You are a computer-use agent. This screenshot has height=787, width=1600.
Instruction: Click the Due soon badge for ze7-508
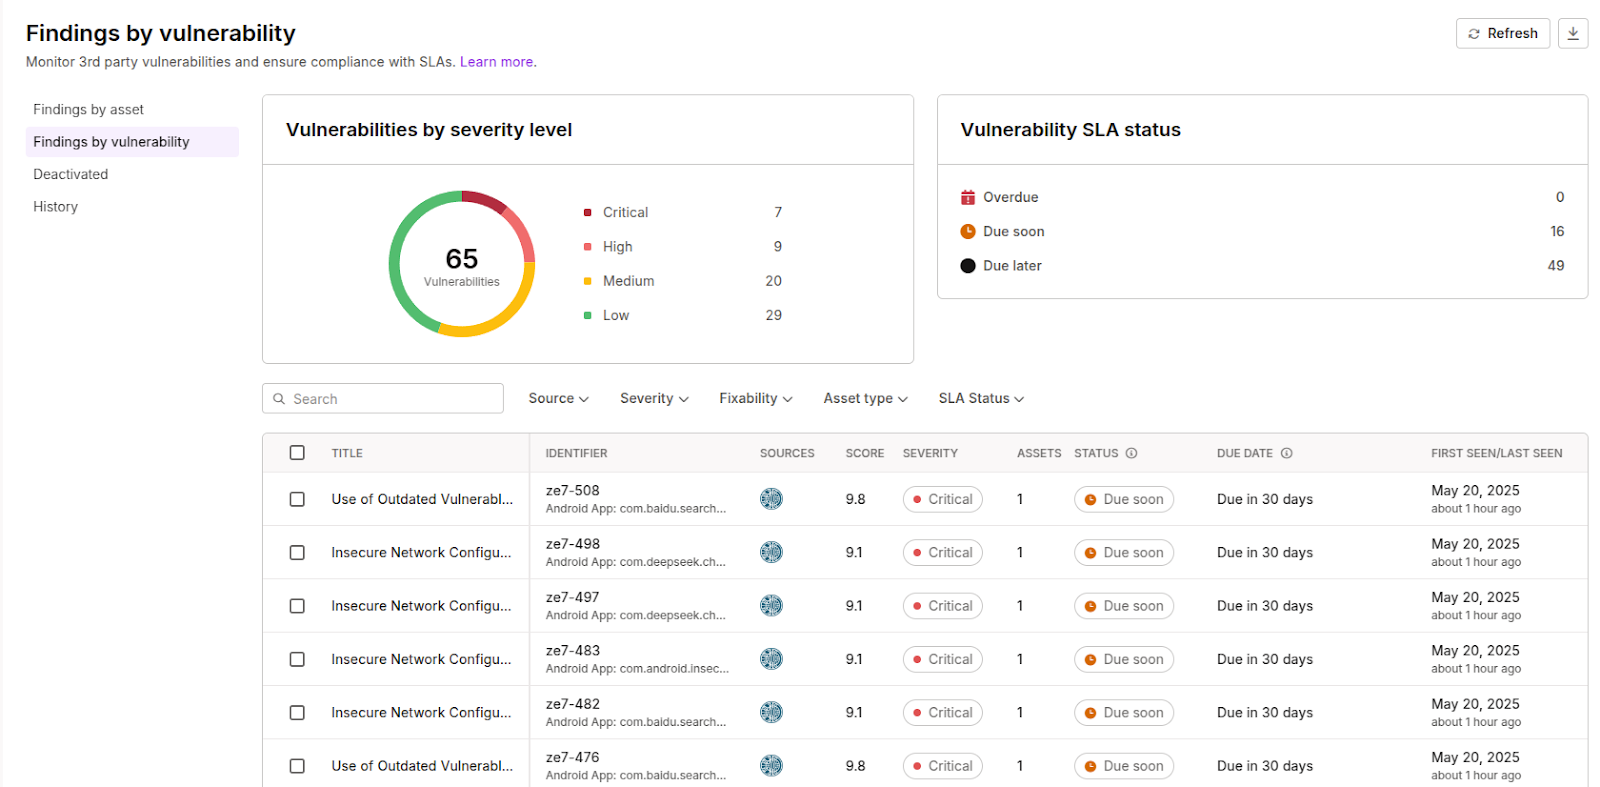click(x=1123, y=499)
